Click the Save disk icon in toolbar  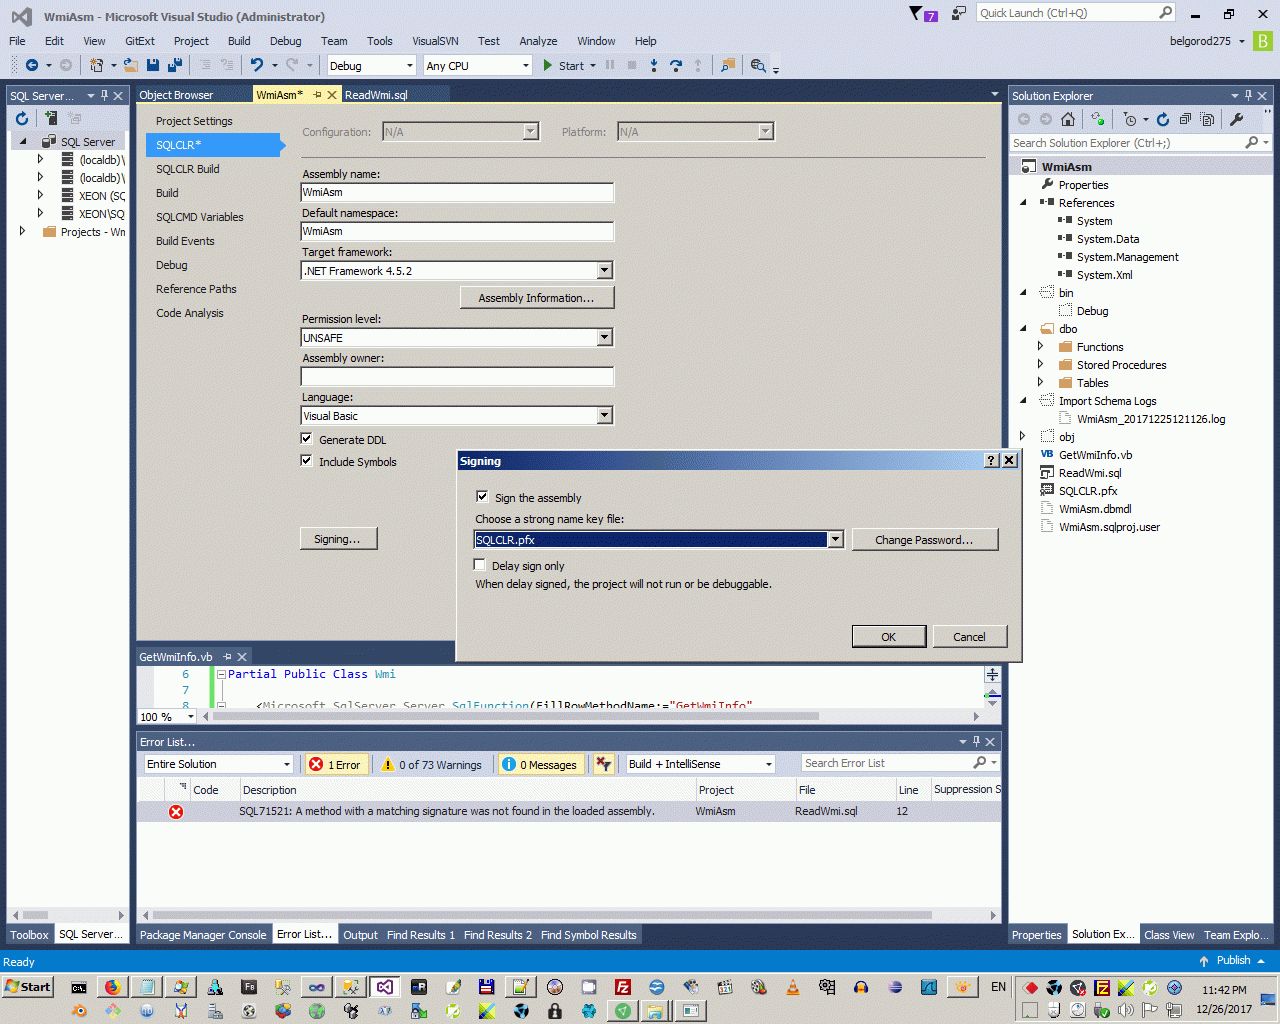tap(153, 66)
